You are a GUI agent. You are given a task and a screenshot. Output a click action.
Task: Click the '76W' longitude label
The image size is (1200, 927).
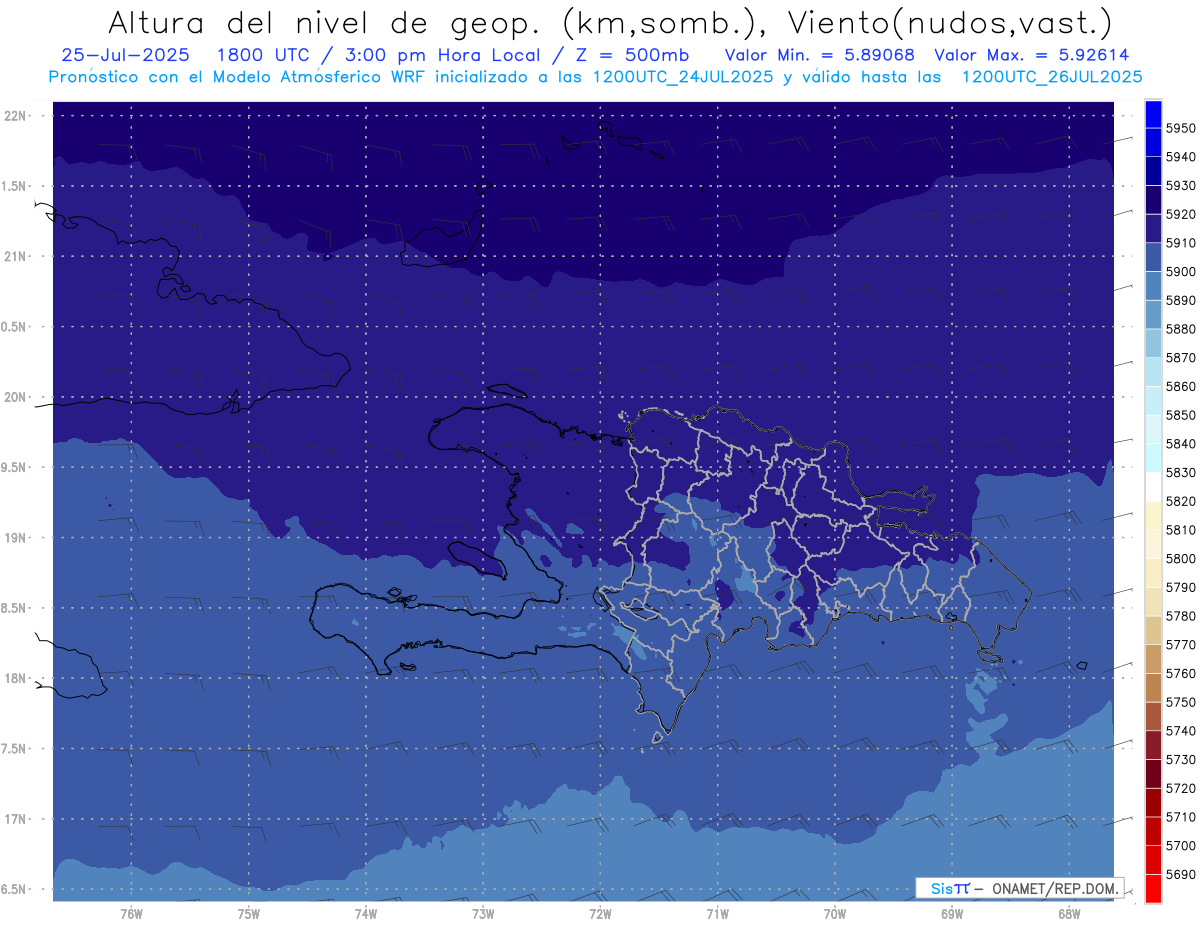[x=131, y=913]
